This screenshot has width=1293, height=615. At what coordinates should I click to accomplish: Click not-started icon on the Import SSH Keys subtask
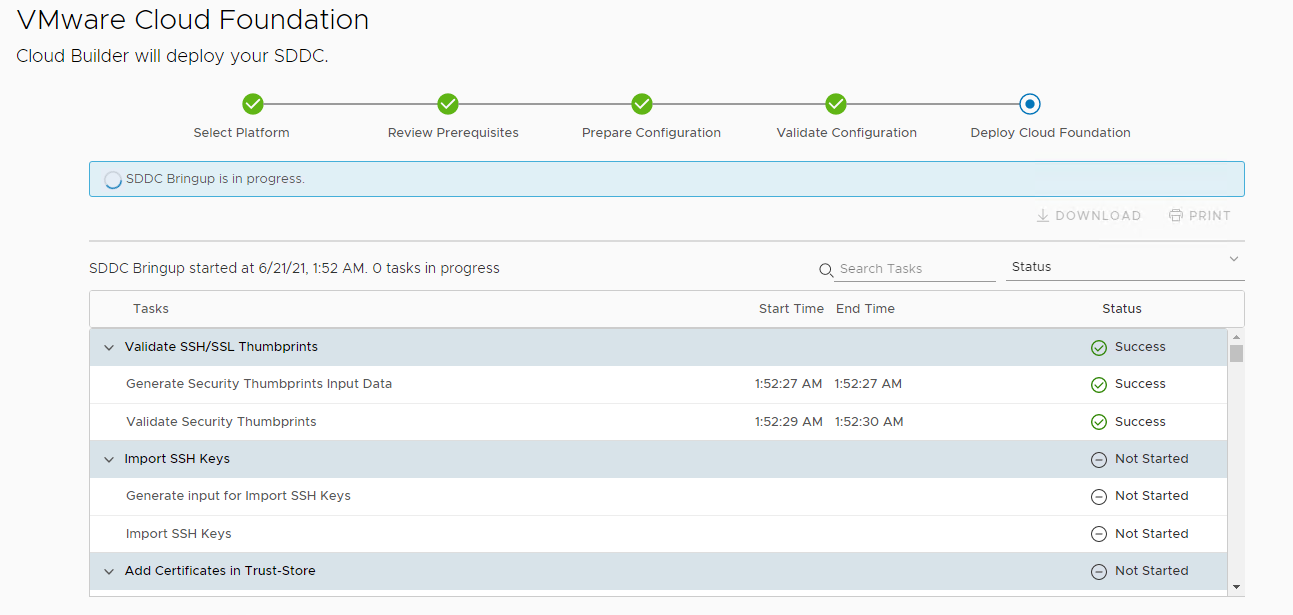(1099, 535)
